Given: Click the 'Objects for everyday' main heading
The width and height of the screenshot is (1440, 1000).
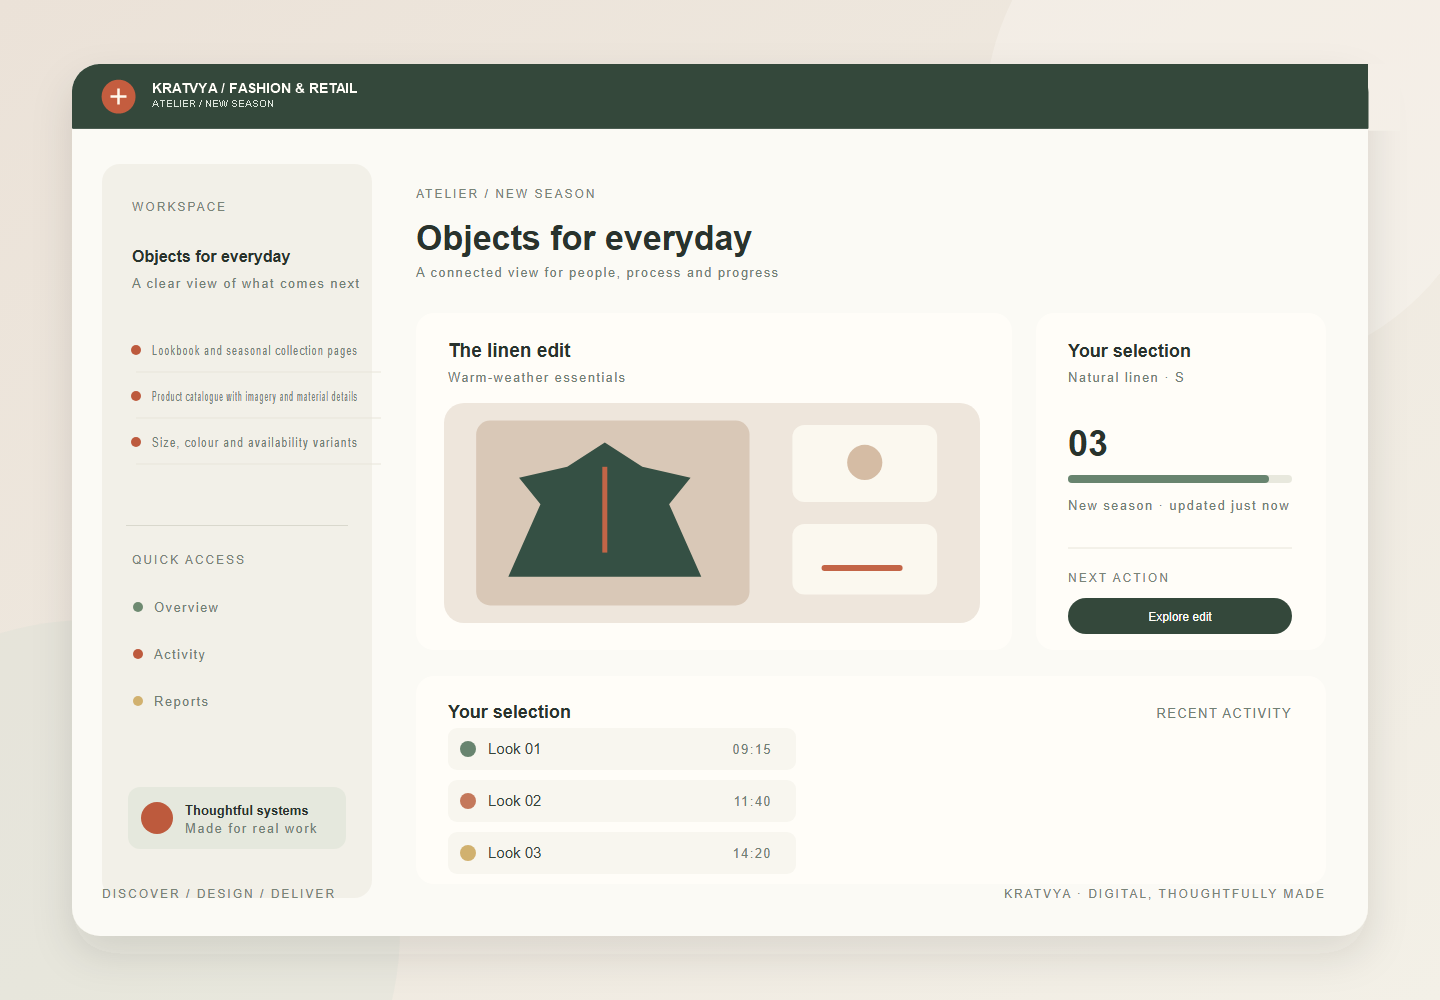Looking at the screenshot, I should (584, 238).
